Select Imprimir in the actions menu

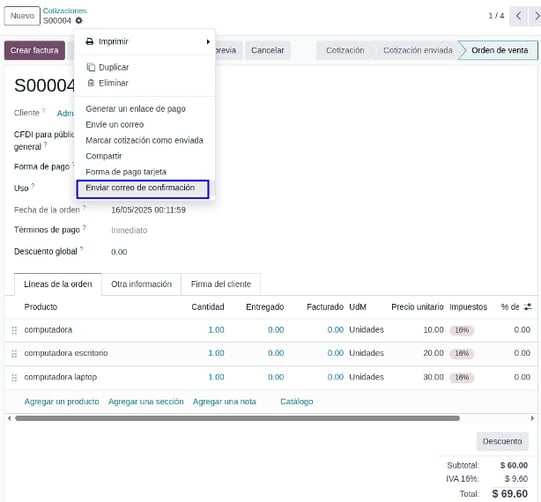pyautogui.click(x=145, y=42)
